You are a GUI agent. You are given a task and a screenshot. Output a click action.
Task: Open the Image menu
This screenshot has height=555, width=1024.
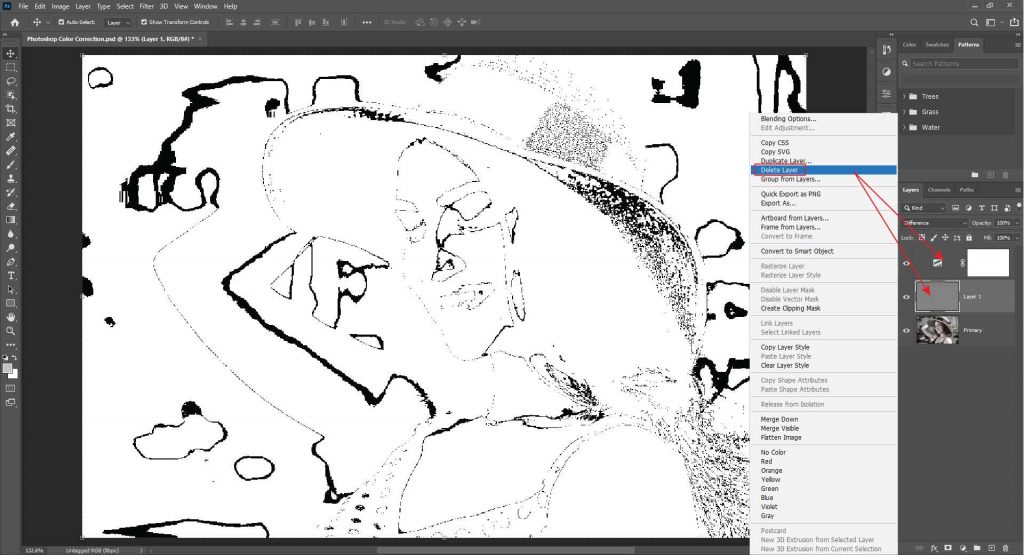click(60, 7)
